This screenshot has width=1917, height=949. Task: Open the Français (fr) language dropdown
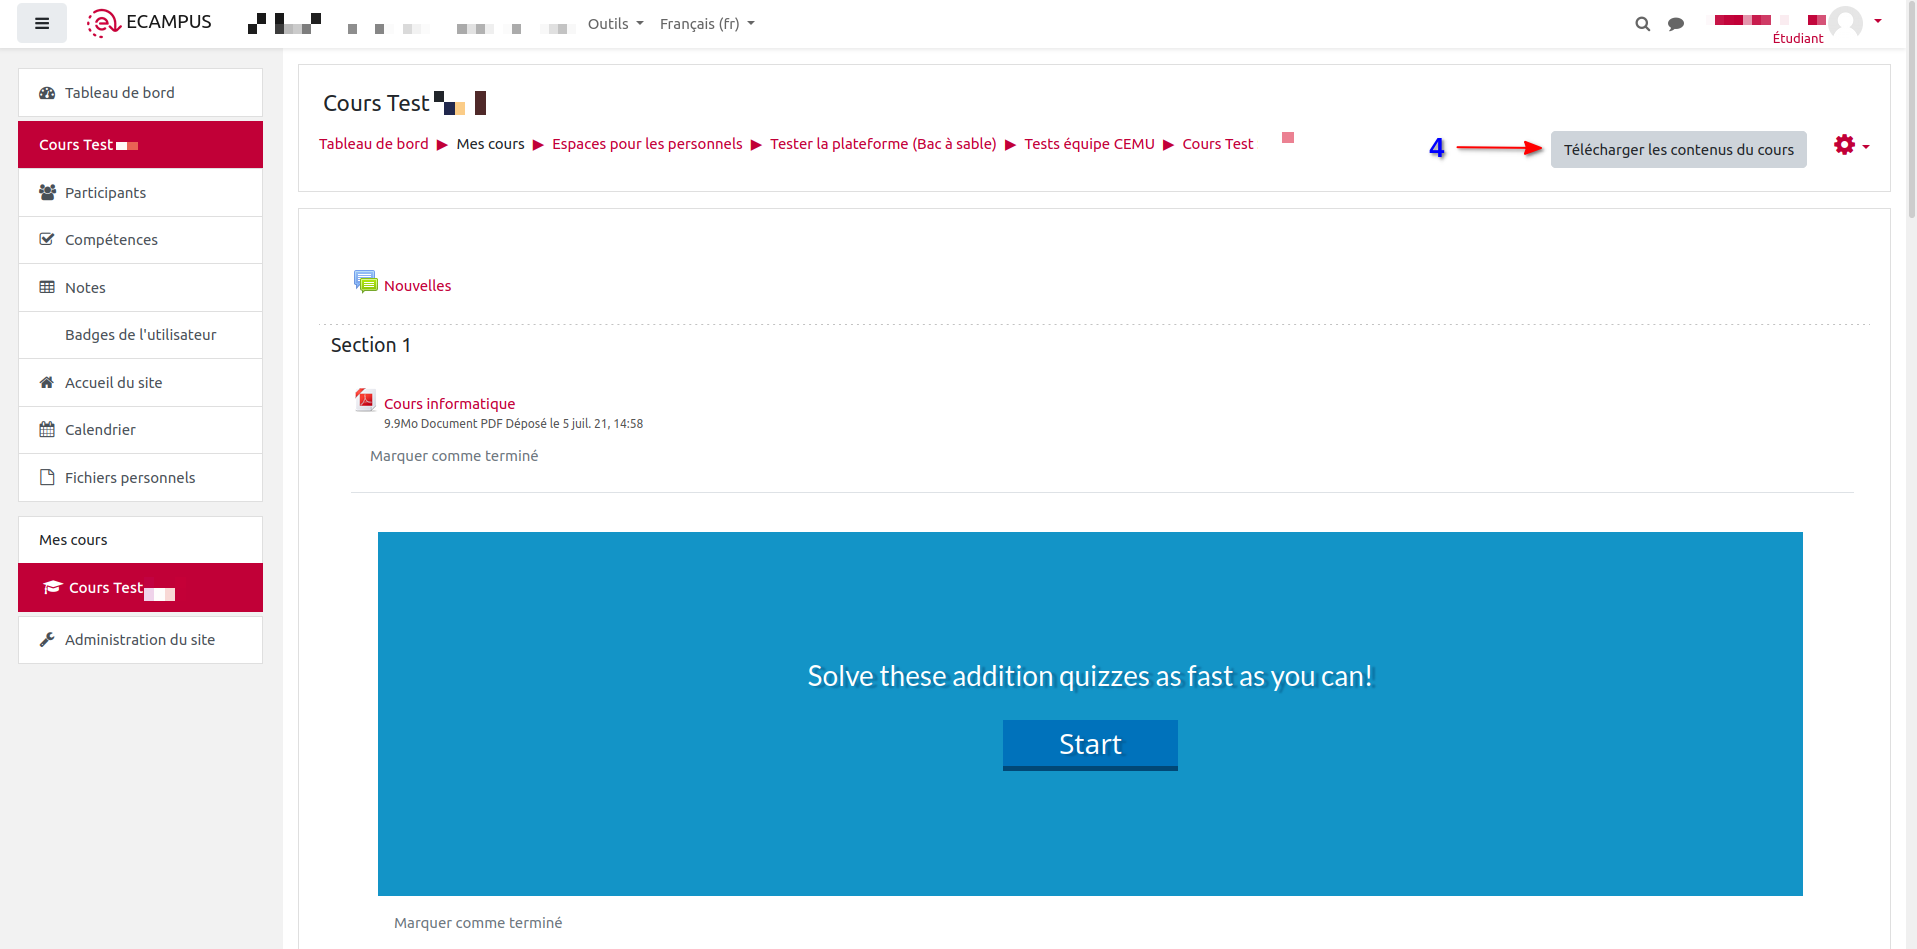(x=706, y=24)
